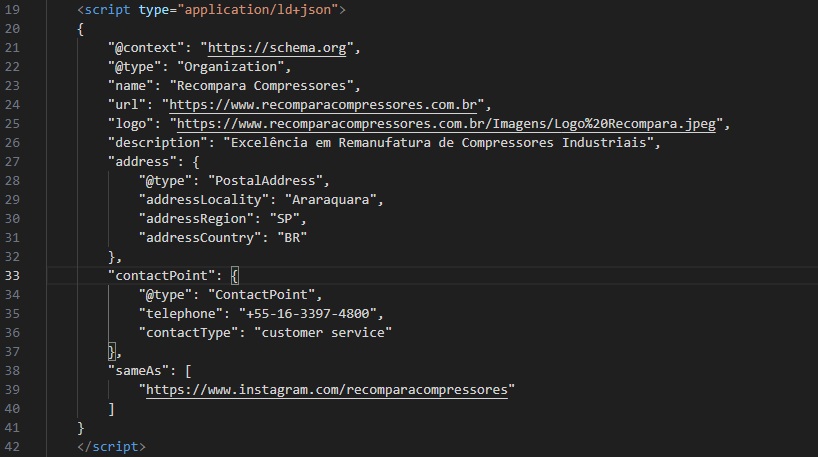Click the "customer service" contactType value
Screen dimensions: 818x457
(x=323, y=332)
